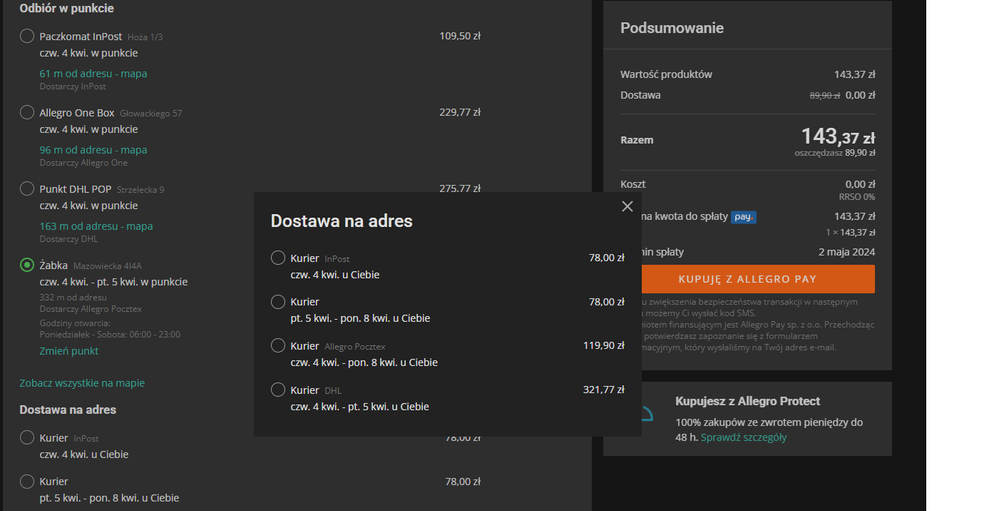Click Dostawa na adres popup heading
Viewport: 999px width, 511px height.
[341, 221]
